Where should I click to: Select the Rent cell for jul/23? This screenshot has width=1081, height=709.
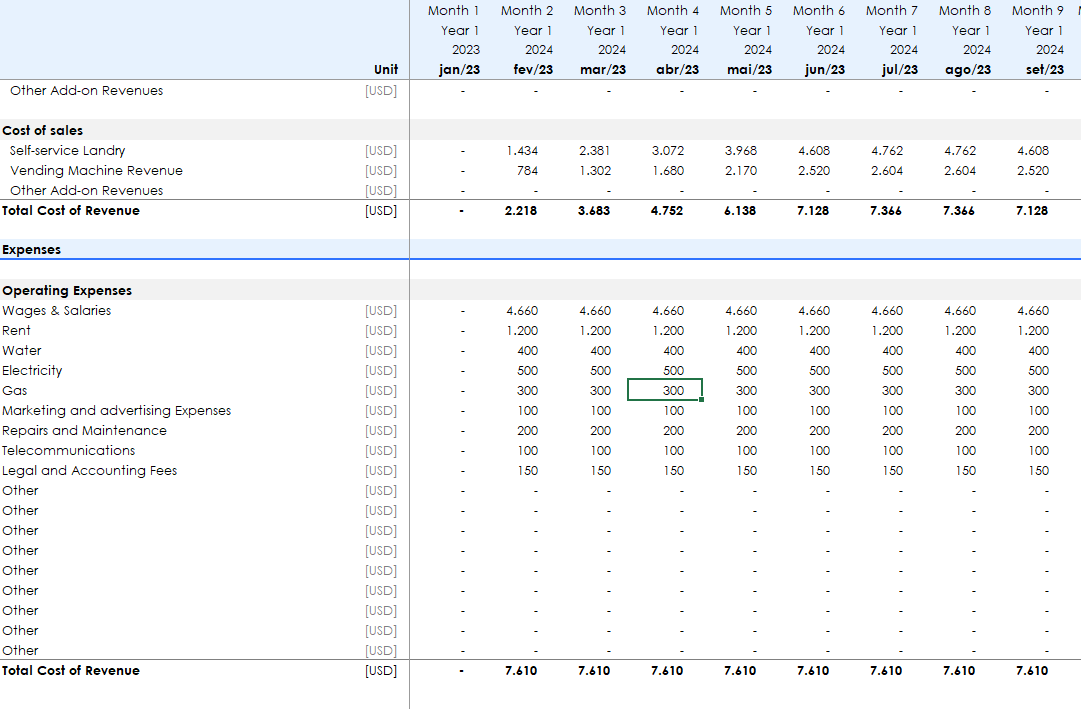(x=887, y=330)
